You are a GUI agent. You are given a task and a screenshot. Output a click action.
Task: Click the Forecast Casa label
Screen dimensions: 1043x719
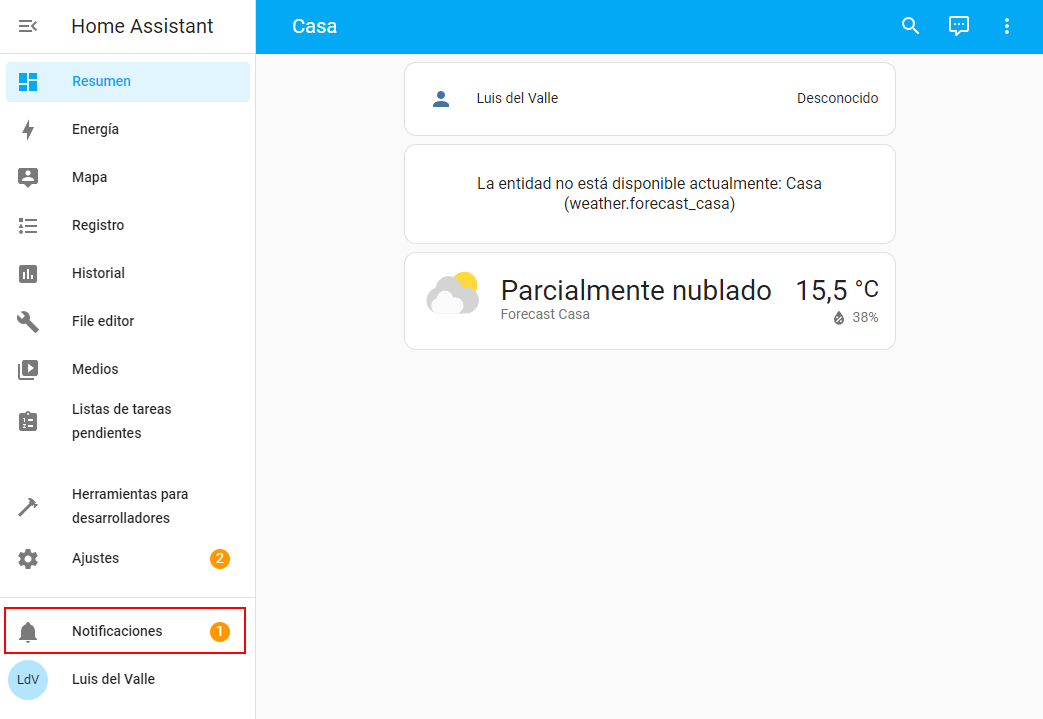545,314
